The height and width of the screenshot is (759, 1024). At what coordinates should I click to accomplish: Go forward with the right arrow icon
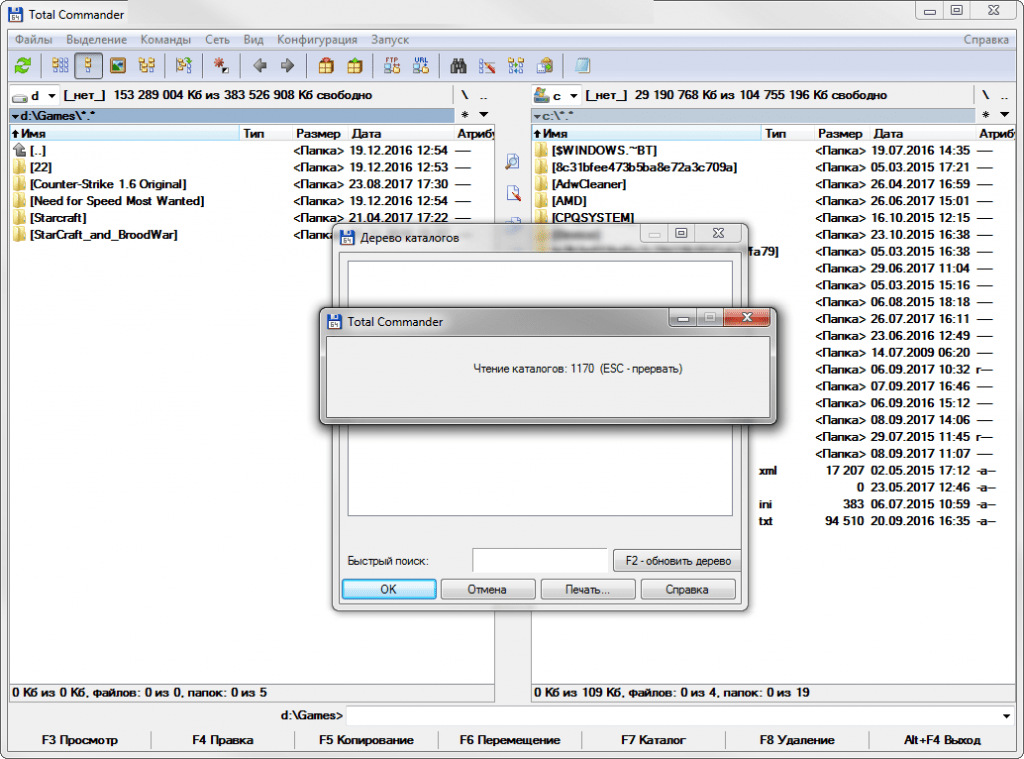click(287, 65)
